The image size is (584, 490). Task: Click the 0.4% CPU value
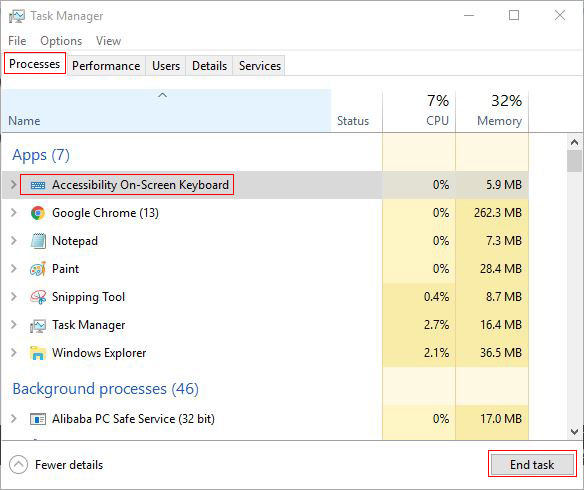click(x=437, y=297)
